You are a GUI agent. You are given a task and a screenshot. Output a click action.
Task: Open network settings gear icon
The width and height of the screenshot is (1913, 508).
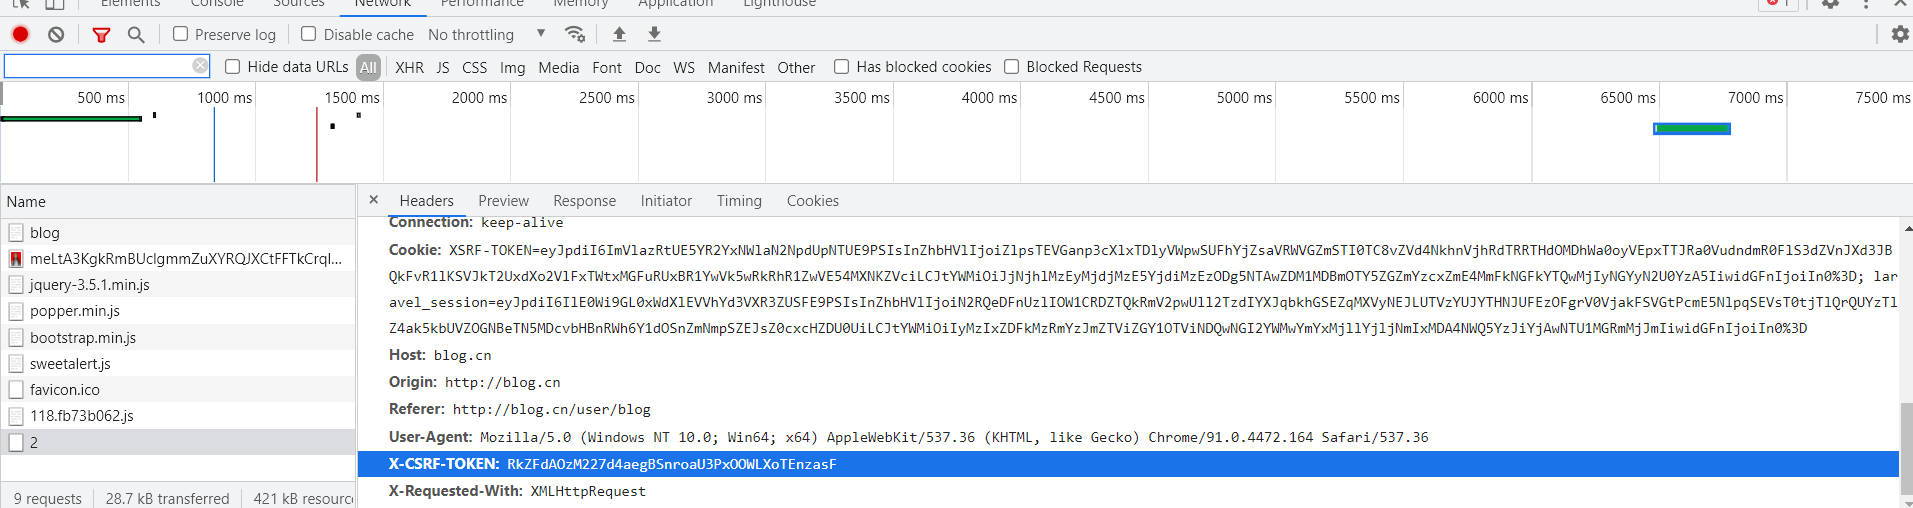[1900, 34]
